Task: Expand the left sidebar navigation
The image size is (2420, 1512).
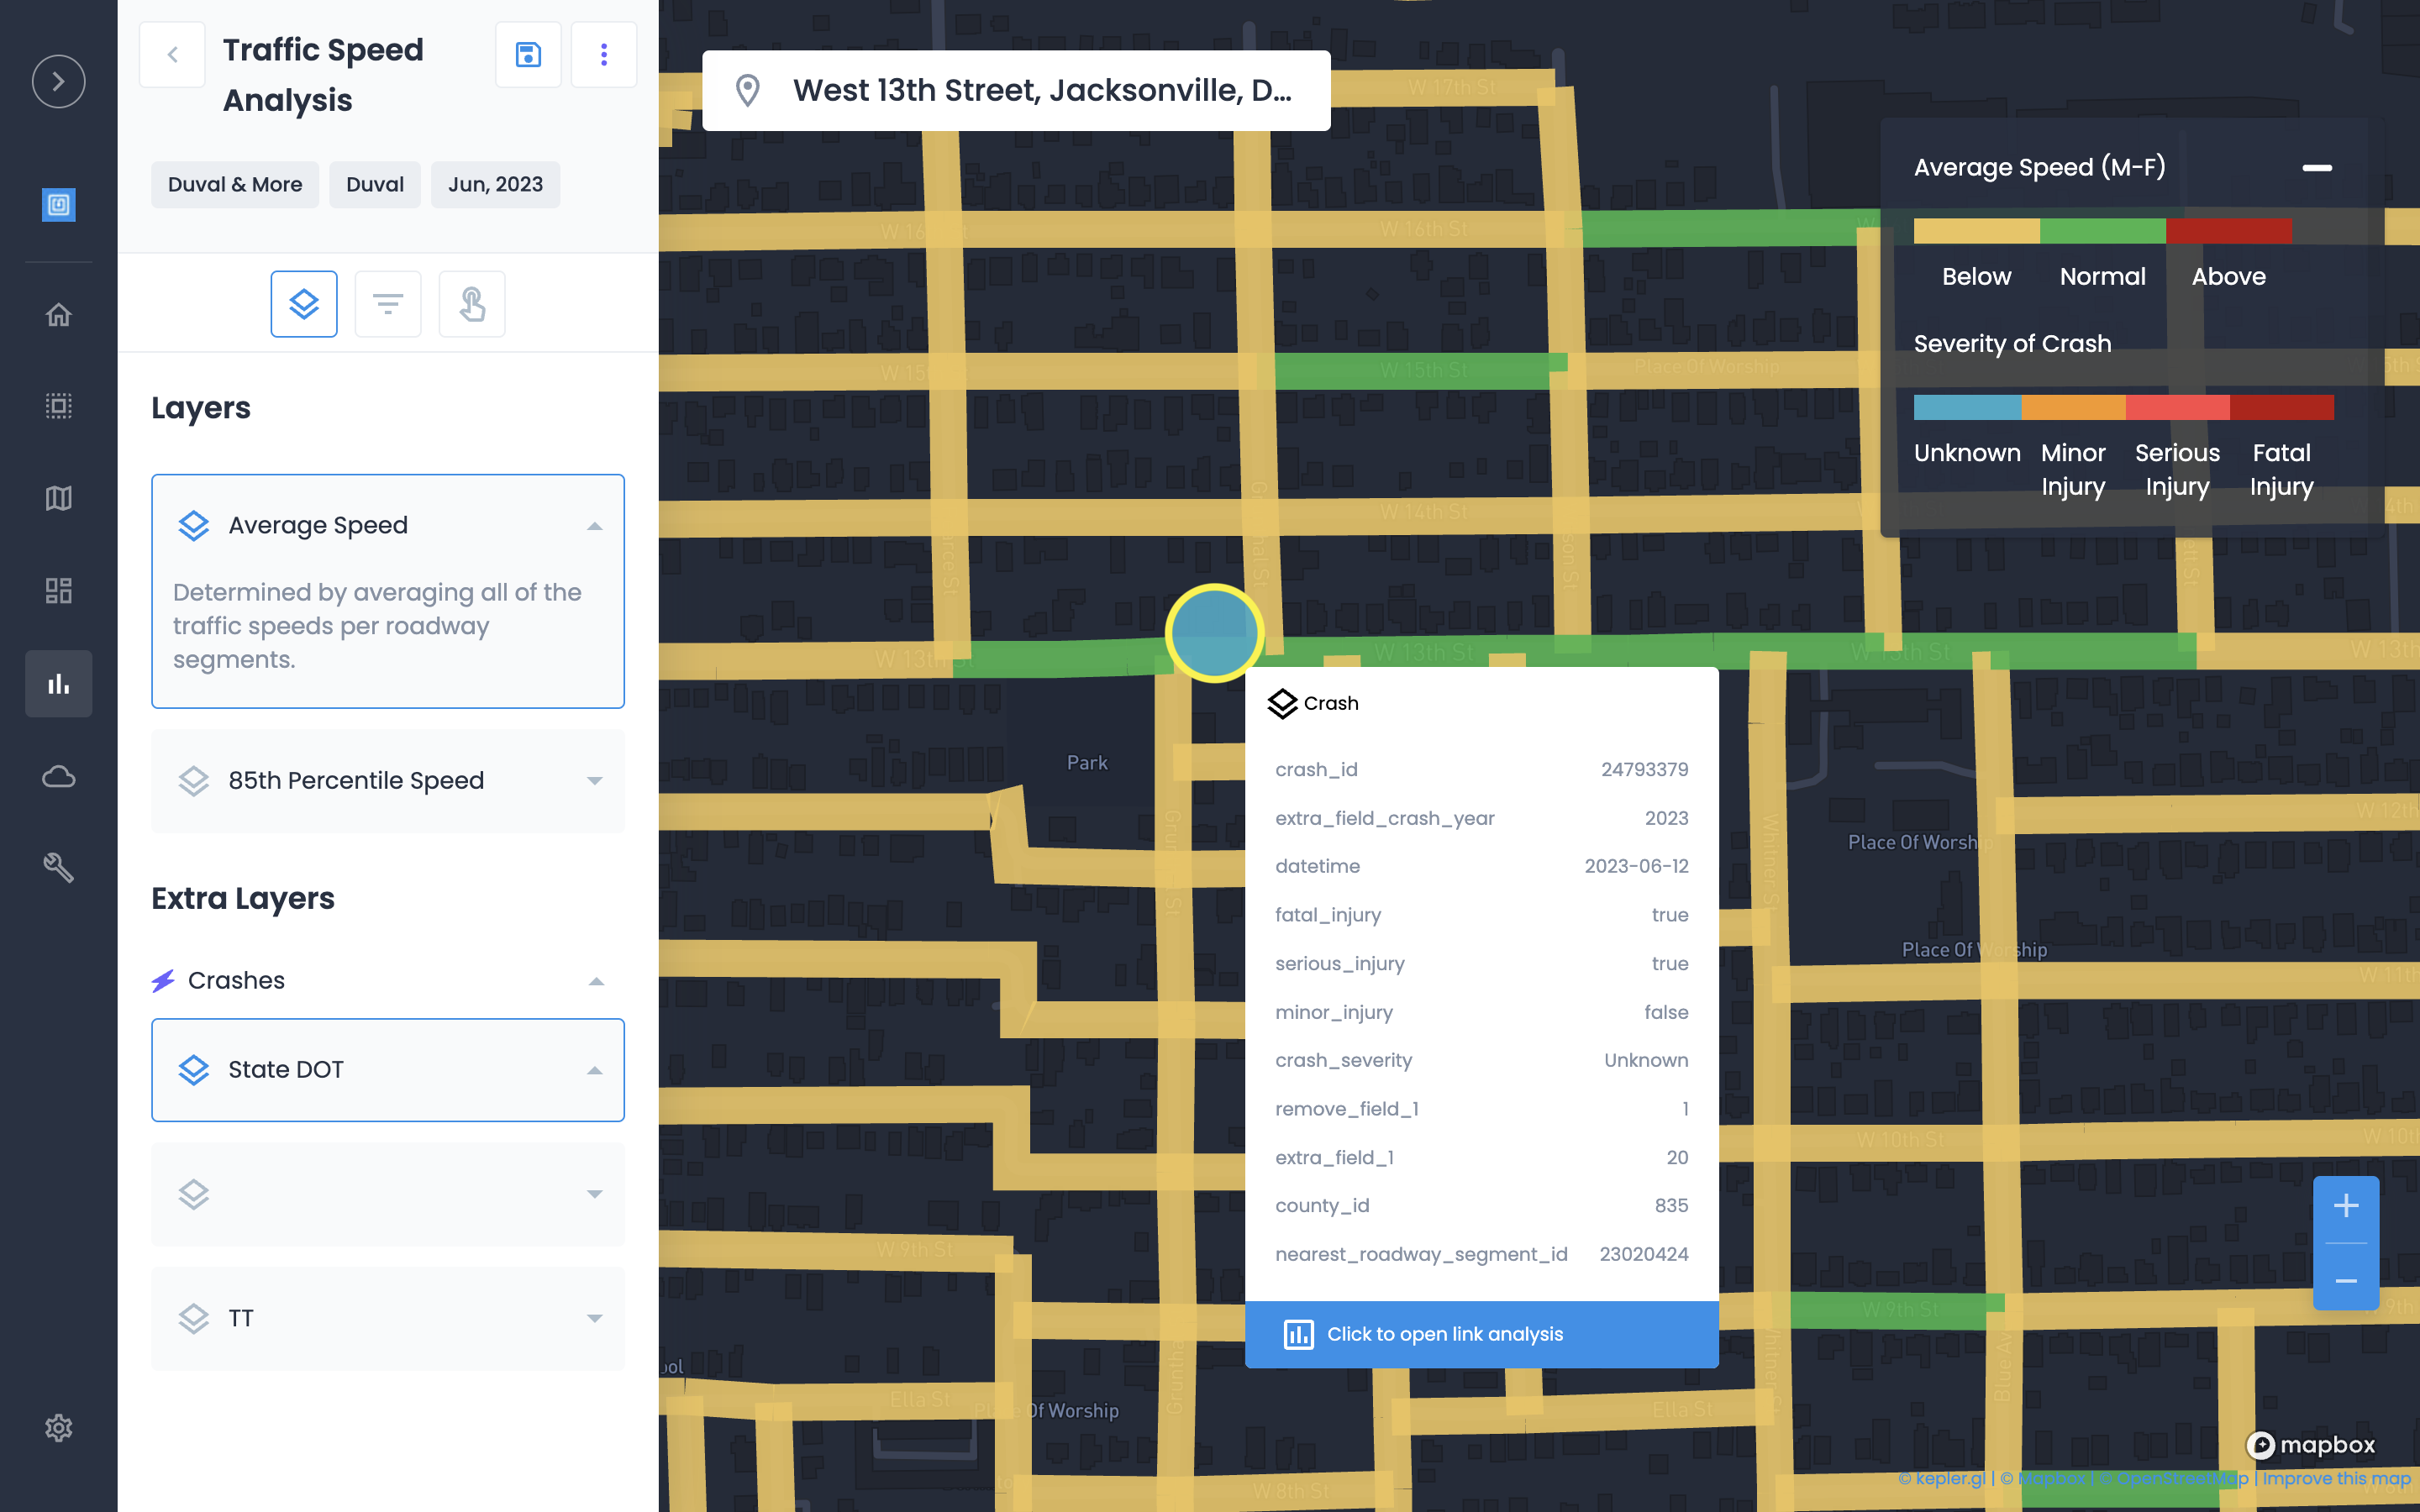Action: pos(58,81)
